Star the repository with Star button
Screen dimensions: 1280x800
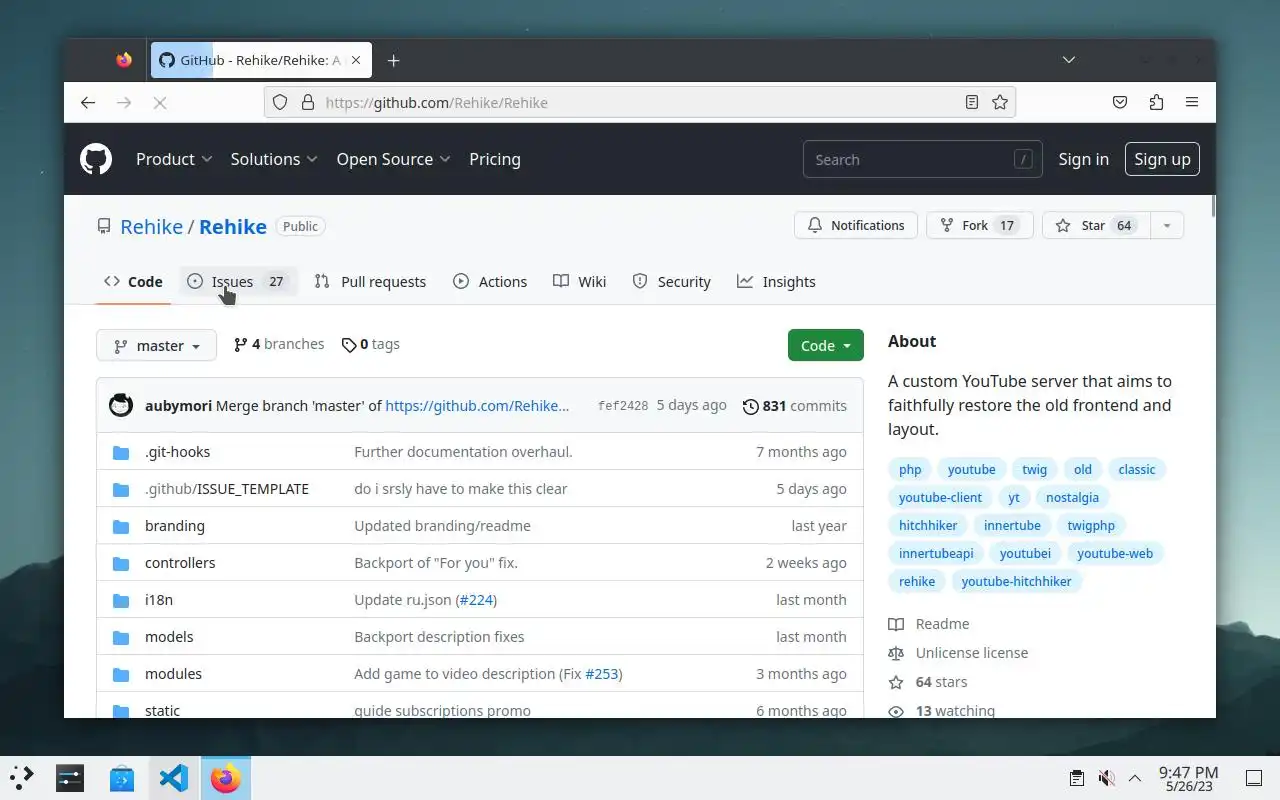tap(1096, 225)
